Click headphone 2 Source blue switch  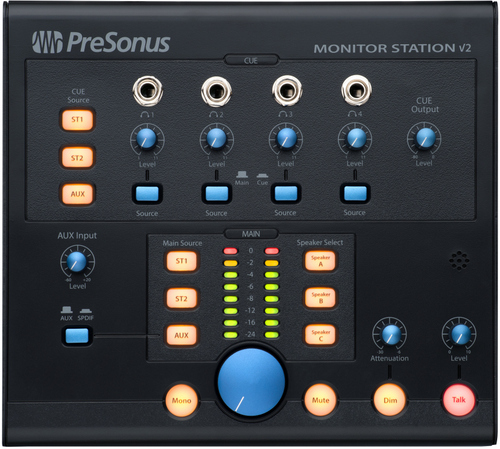217,193
